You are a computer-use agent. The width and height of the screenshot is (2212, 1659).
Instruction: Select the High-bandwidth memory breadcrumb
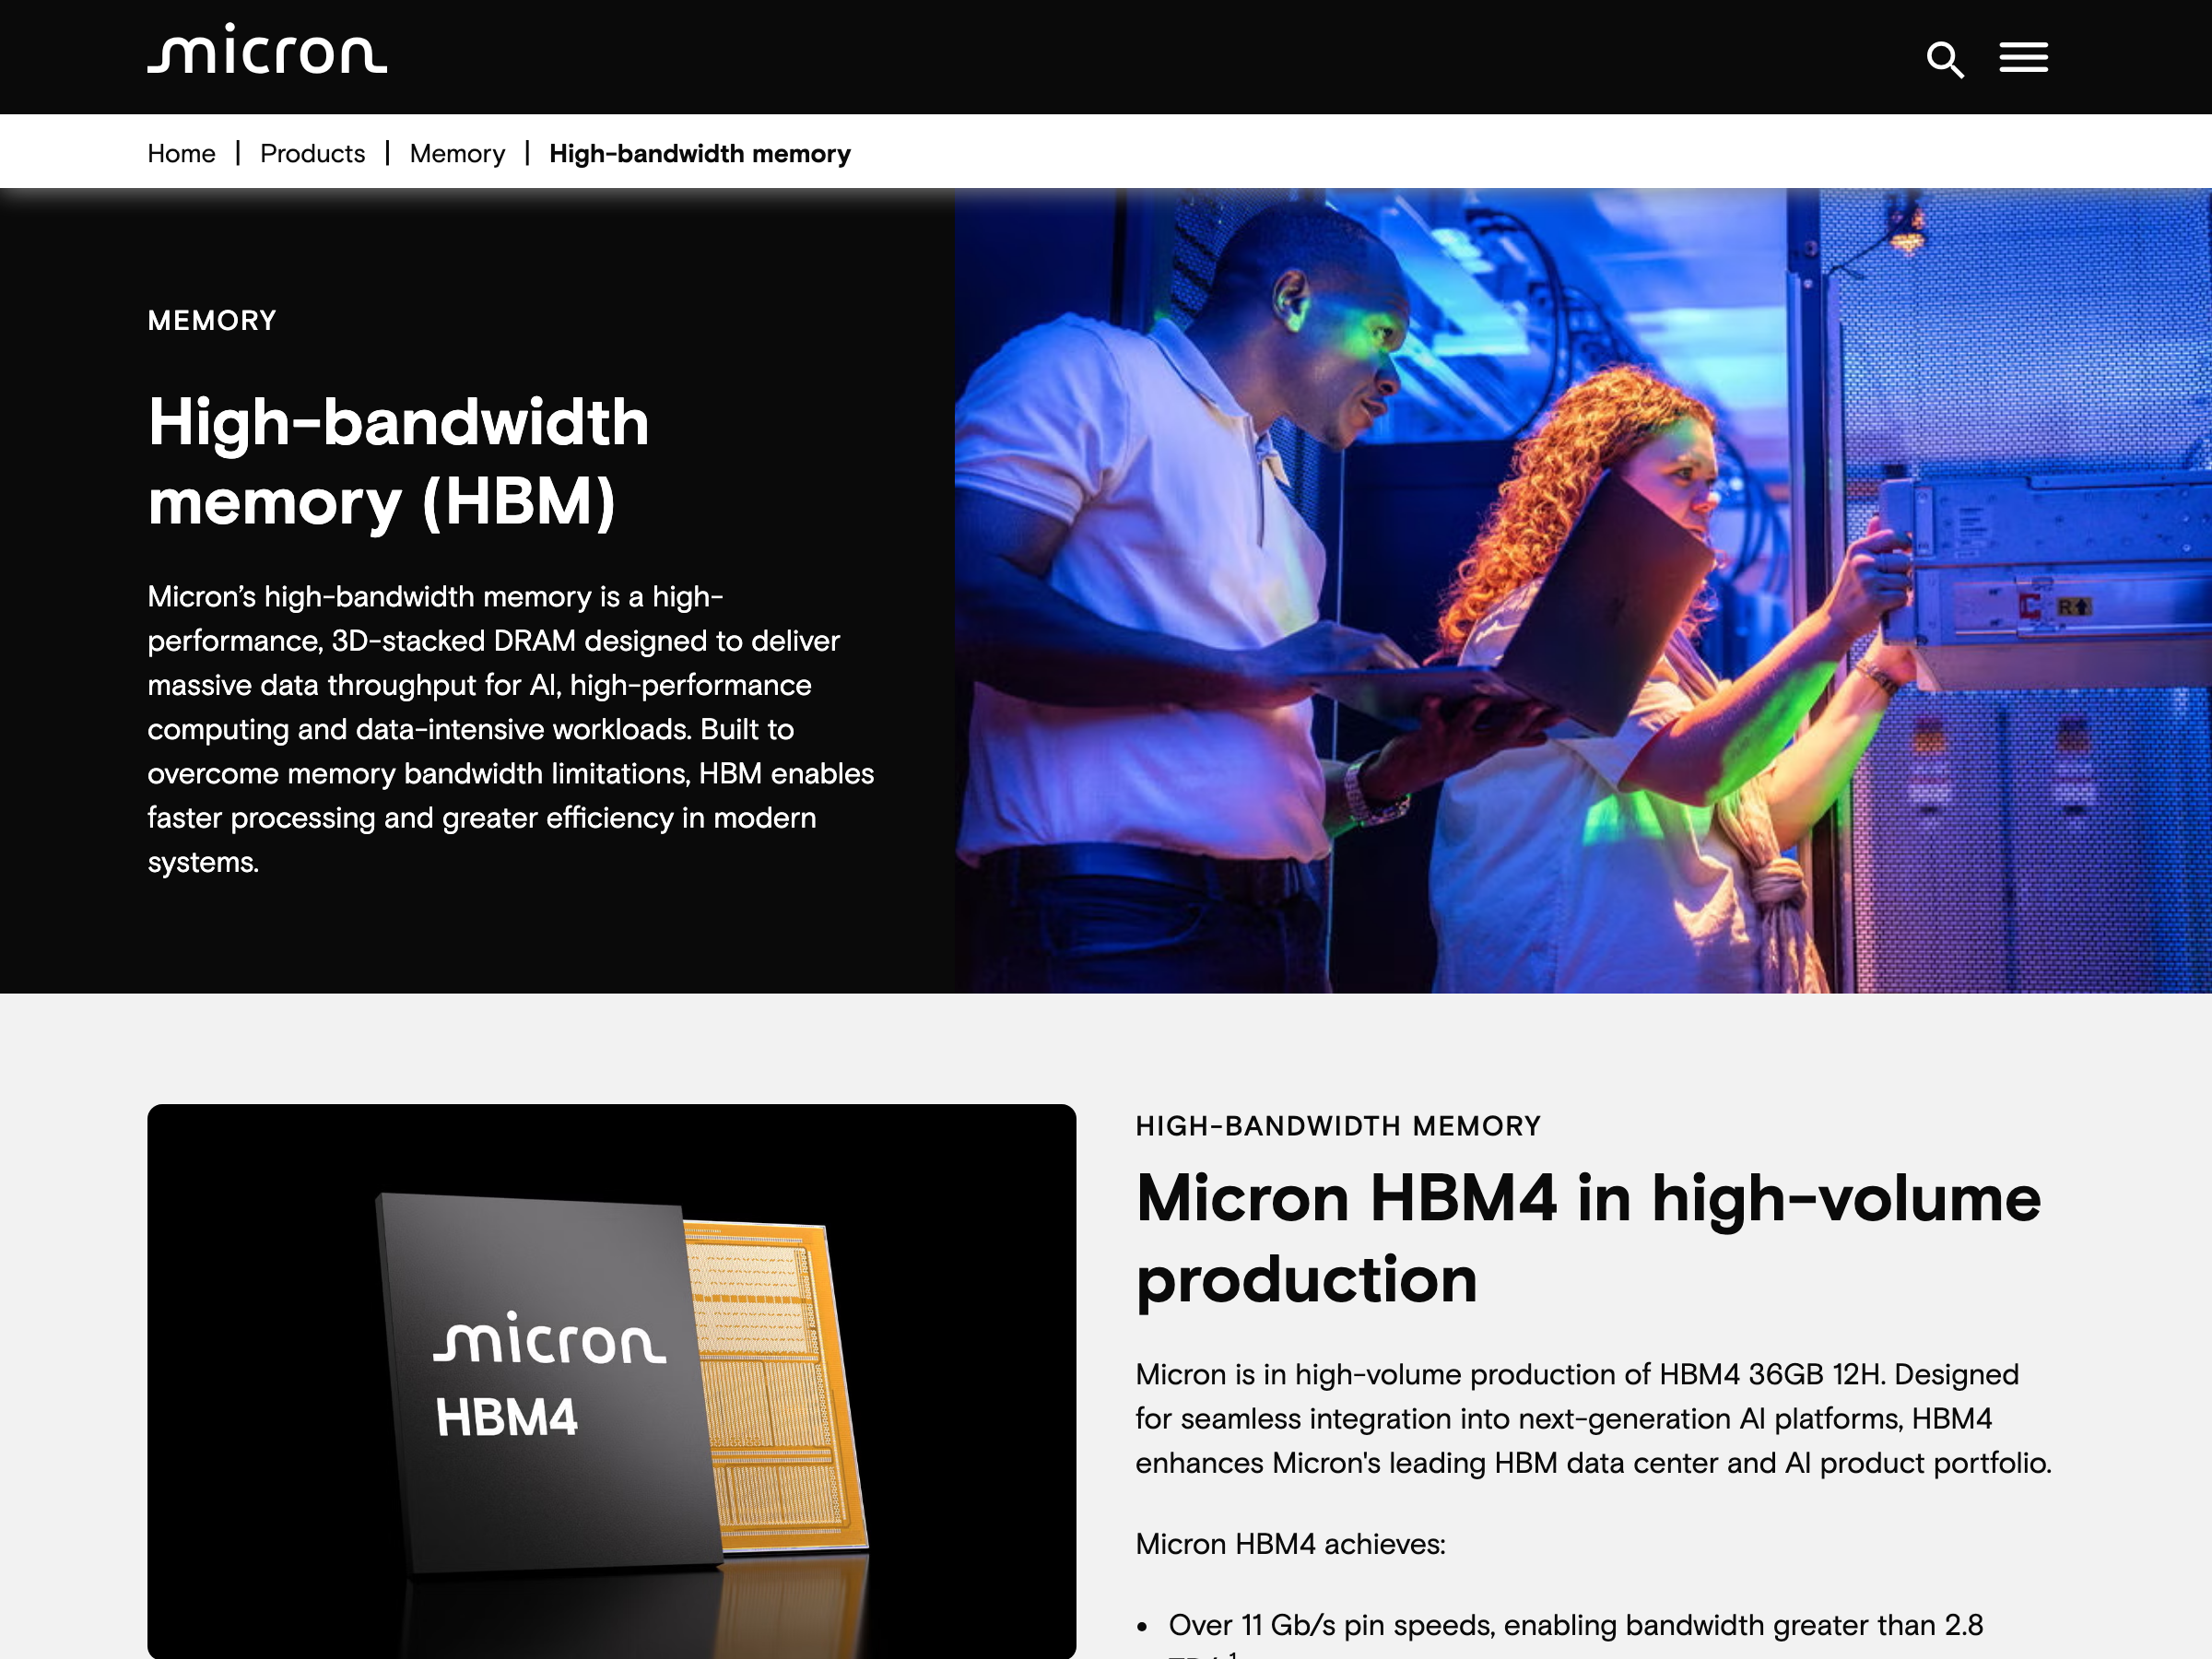(700, 153)
